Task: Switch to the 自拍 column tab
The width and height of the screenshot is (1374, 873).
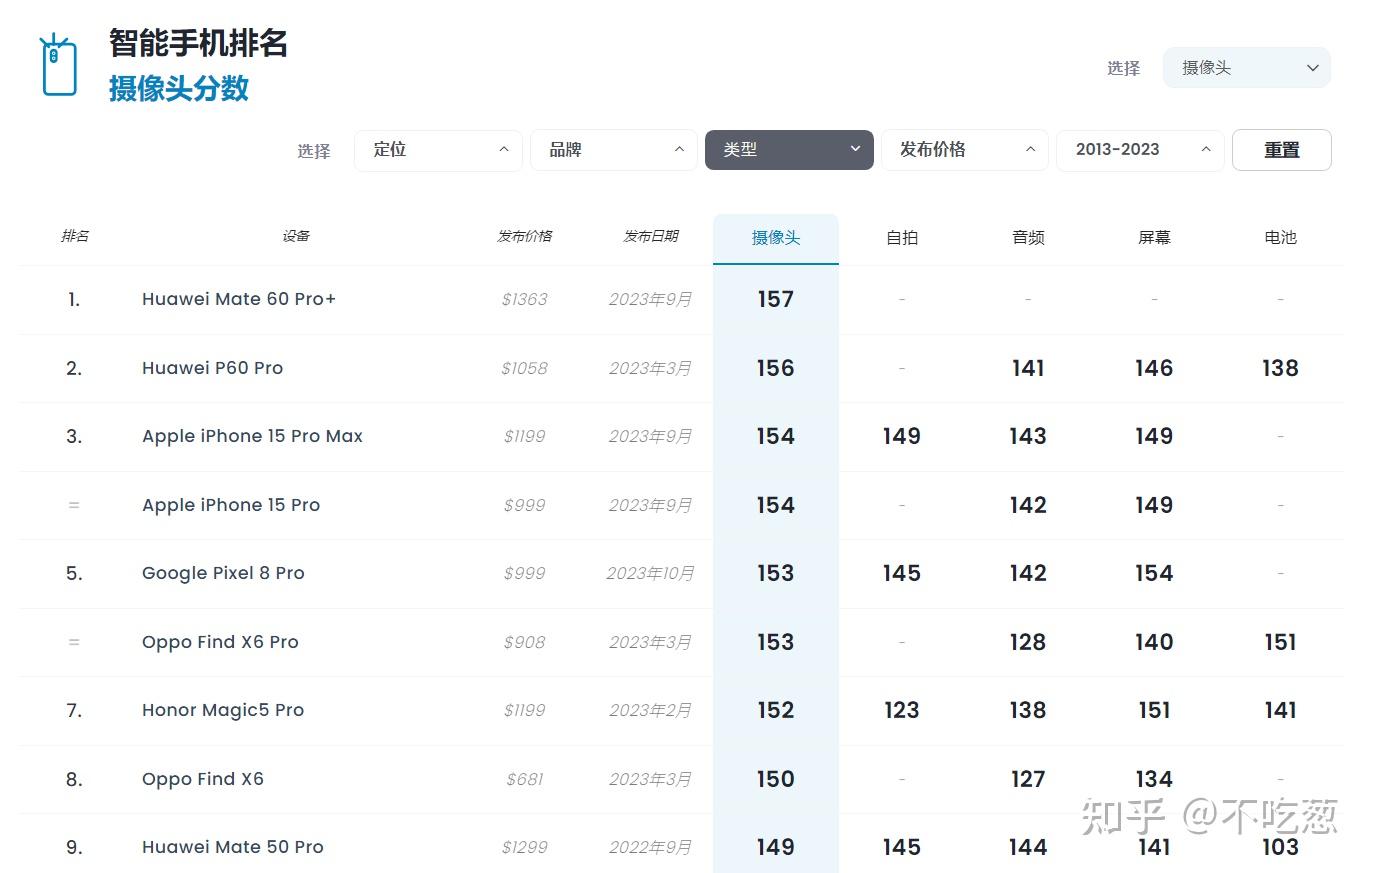Action: coord(902,238)
